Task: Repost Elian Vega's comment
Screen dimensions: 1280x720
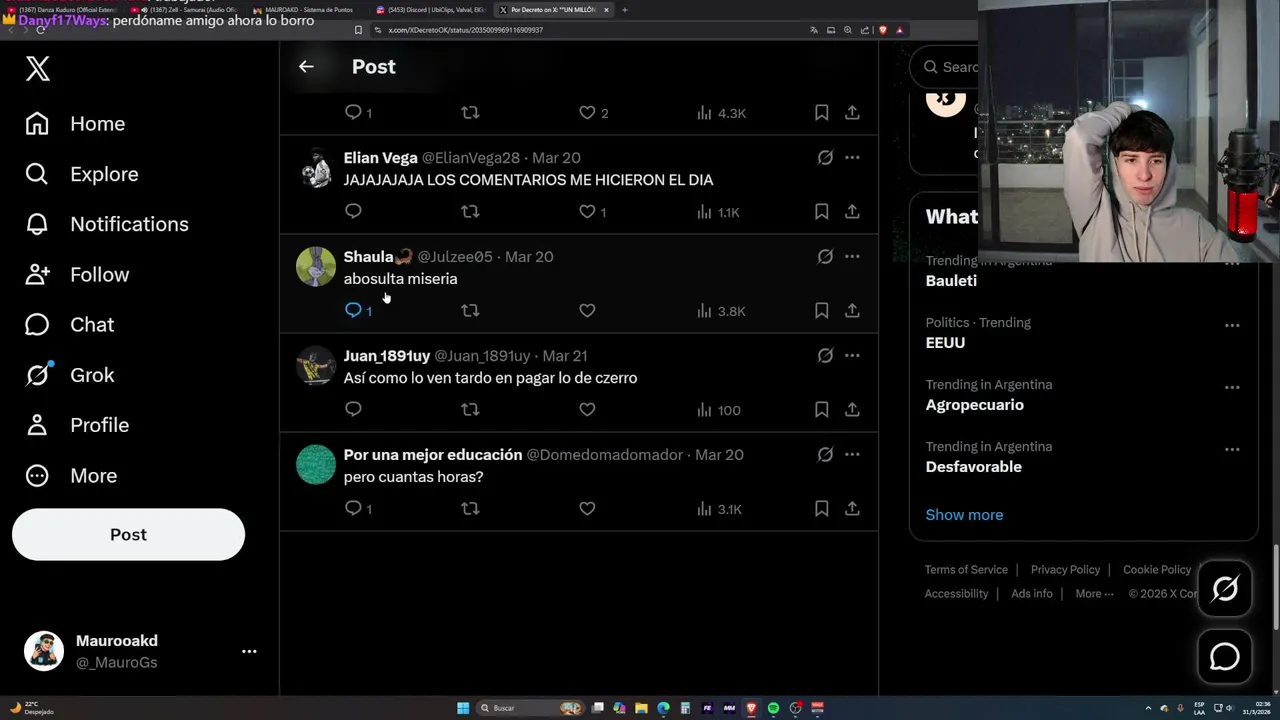Action: (470, 211)
